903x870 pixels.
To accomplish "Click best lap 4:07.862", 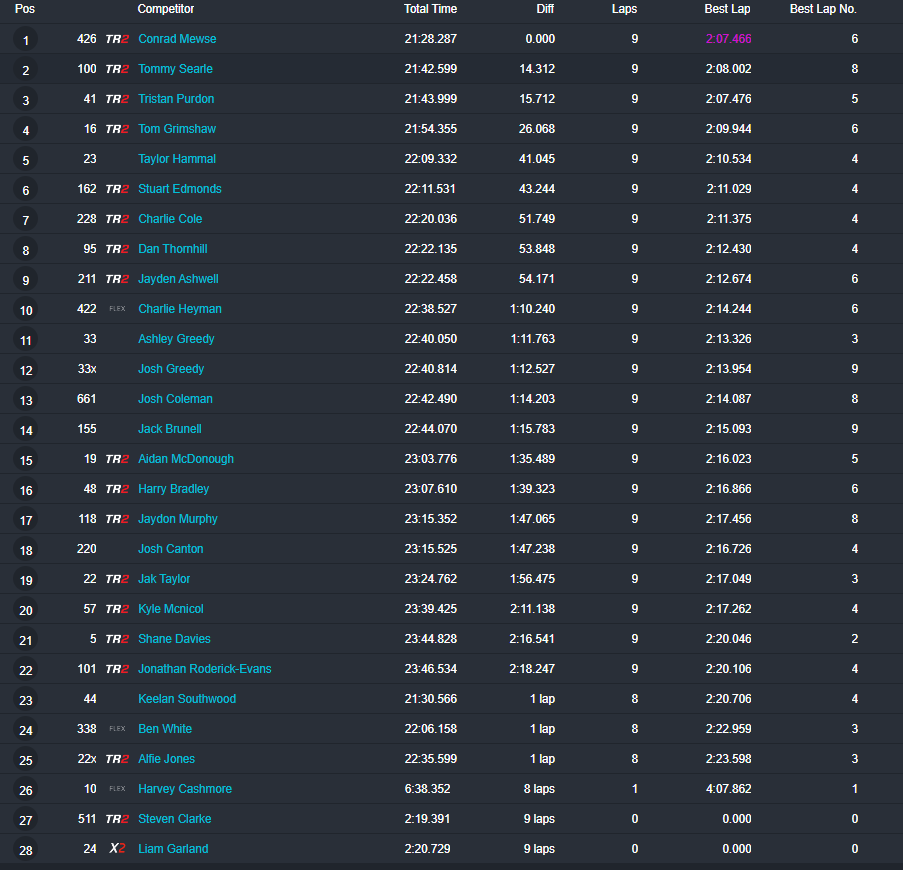I will point(729,789).
